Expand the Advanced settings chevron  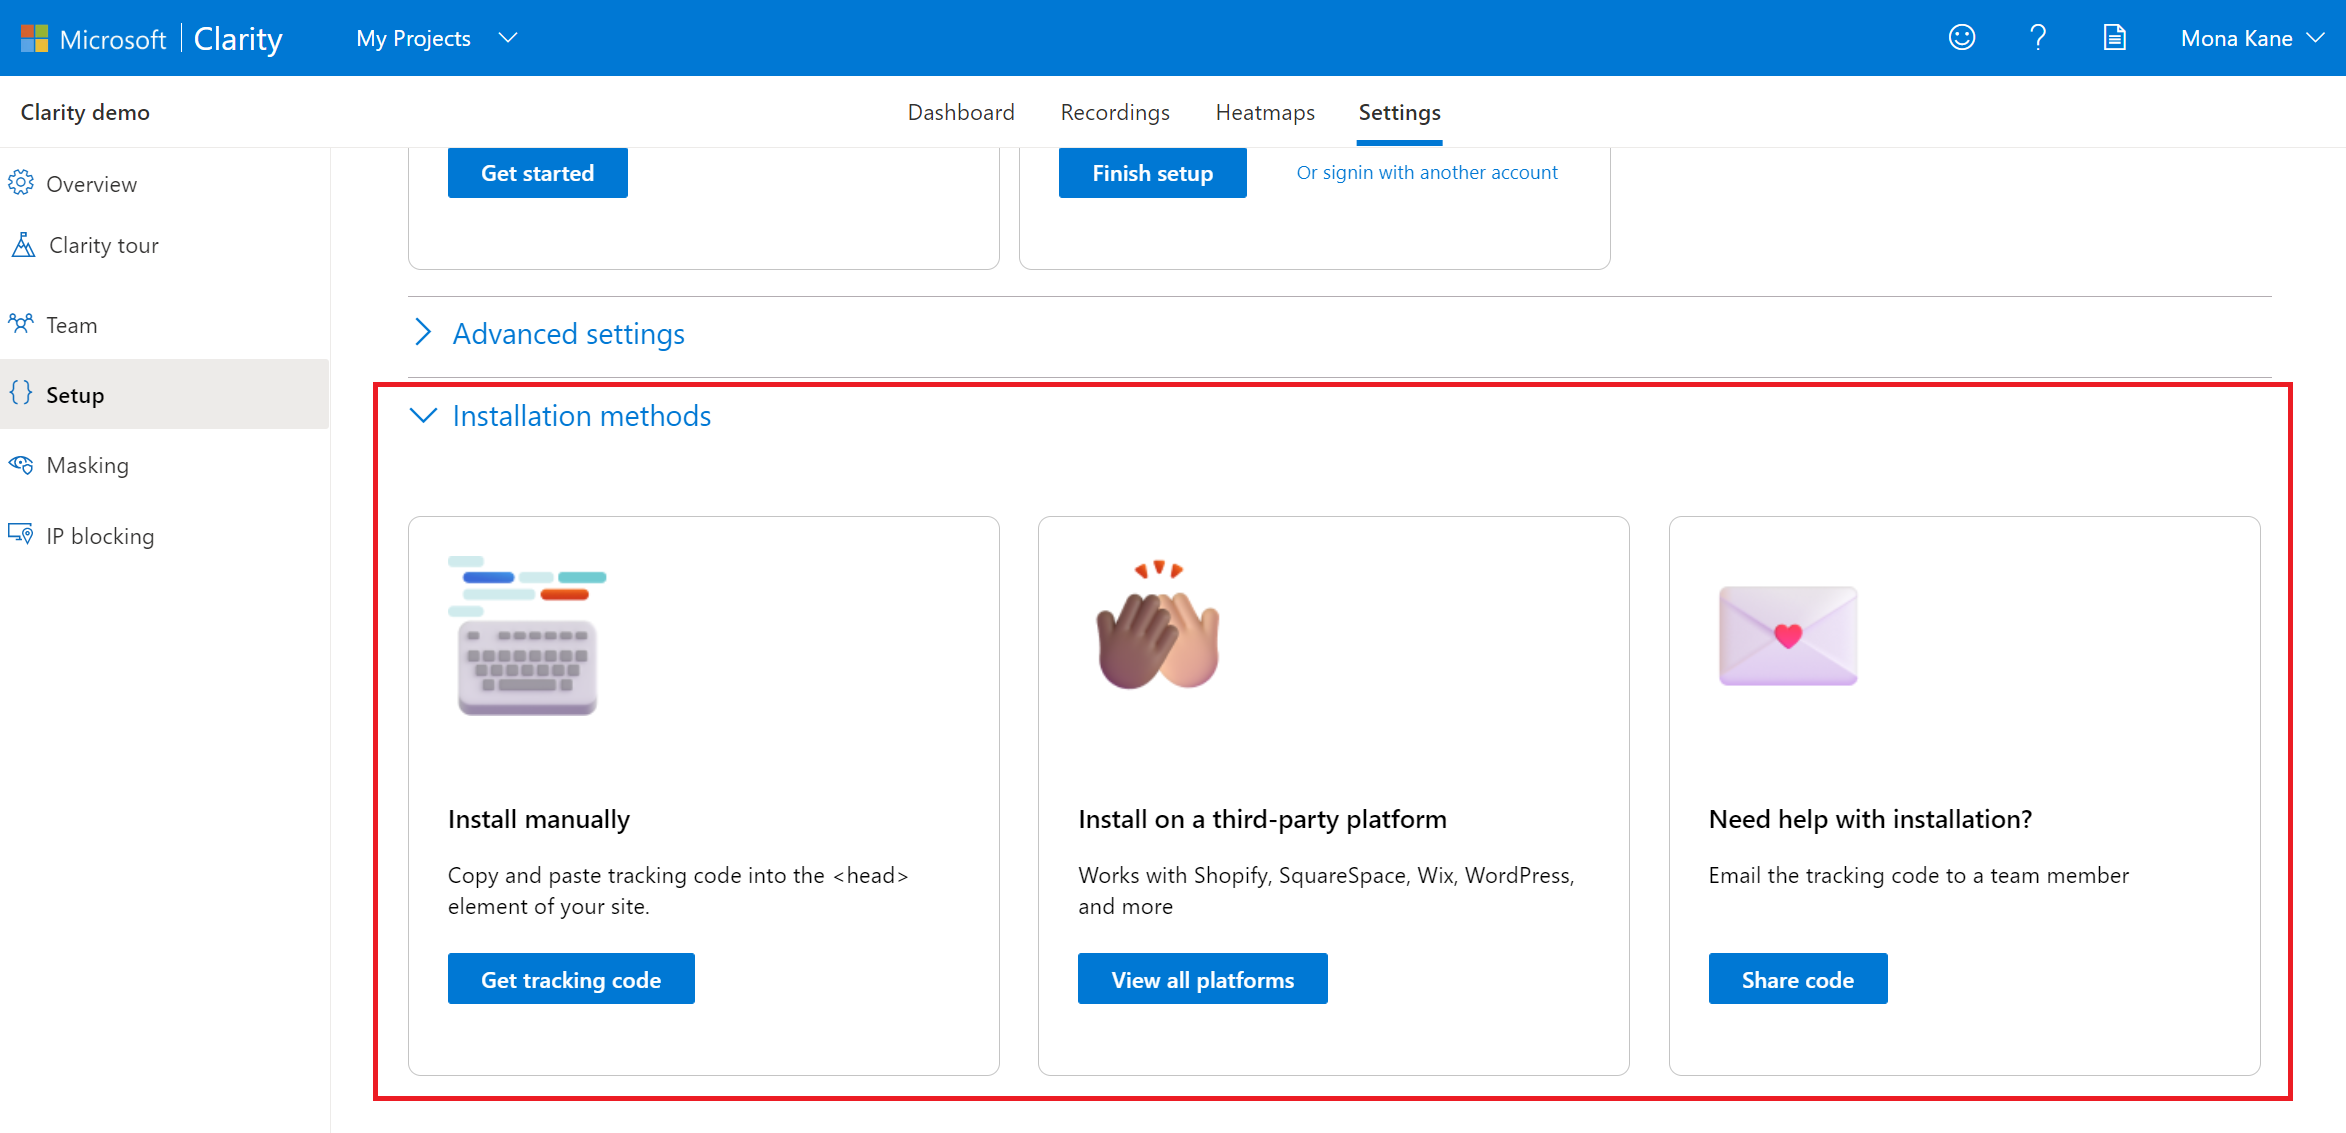tap(424, 332)
